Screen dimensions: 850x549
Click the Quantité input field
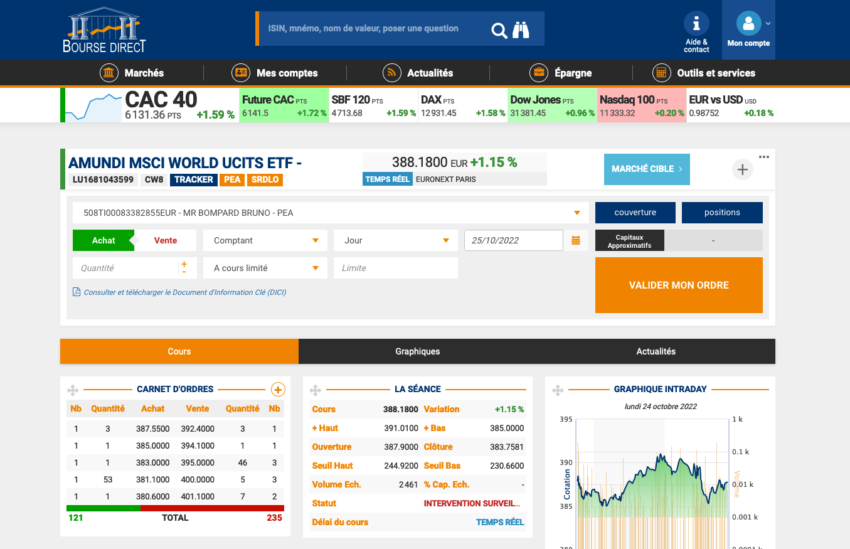point(125,268)
